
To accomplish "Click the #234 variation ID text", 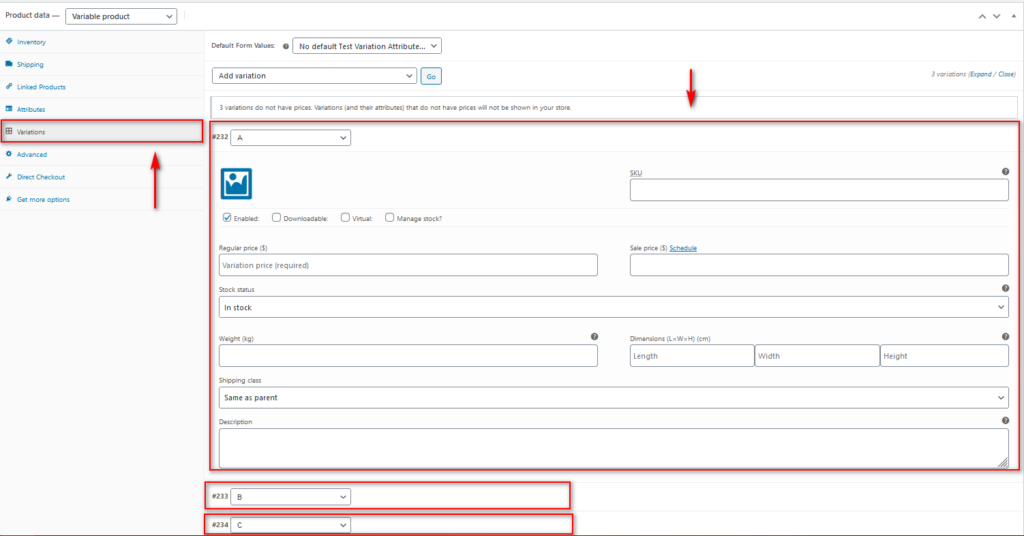I will [220, 525].
